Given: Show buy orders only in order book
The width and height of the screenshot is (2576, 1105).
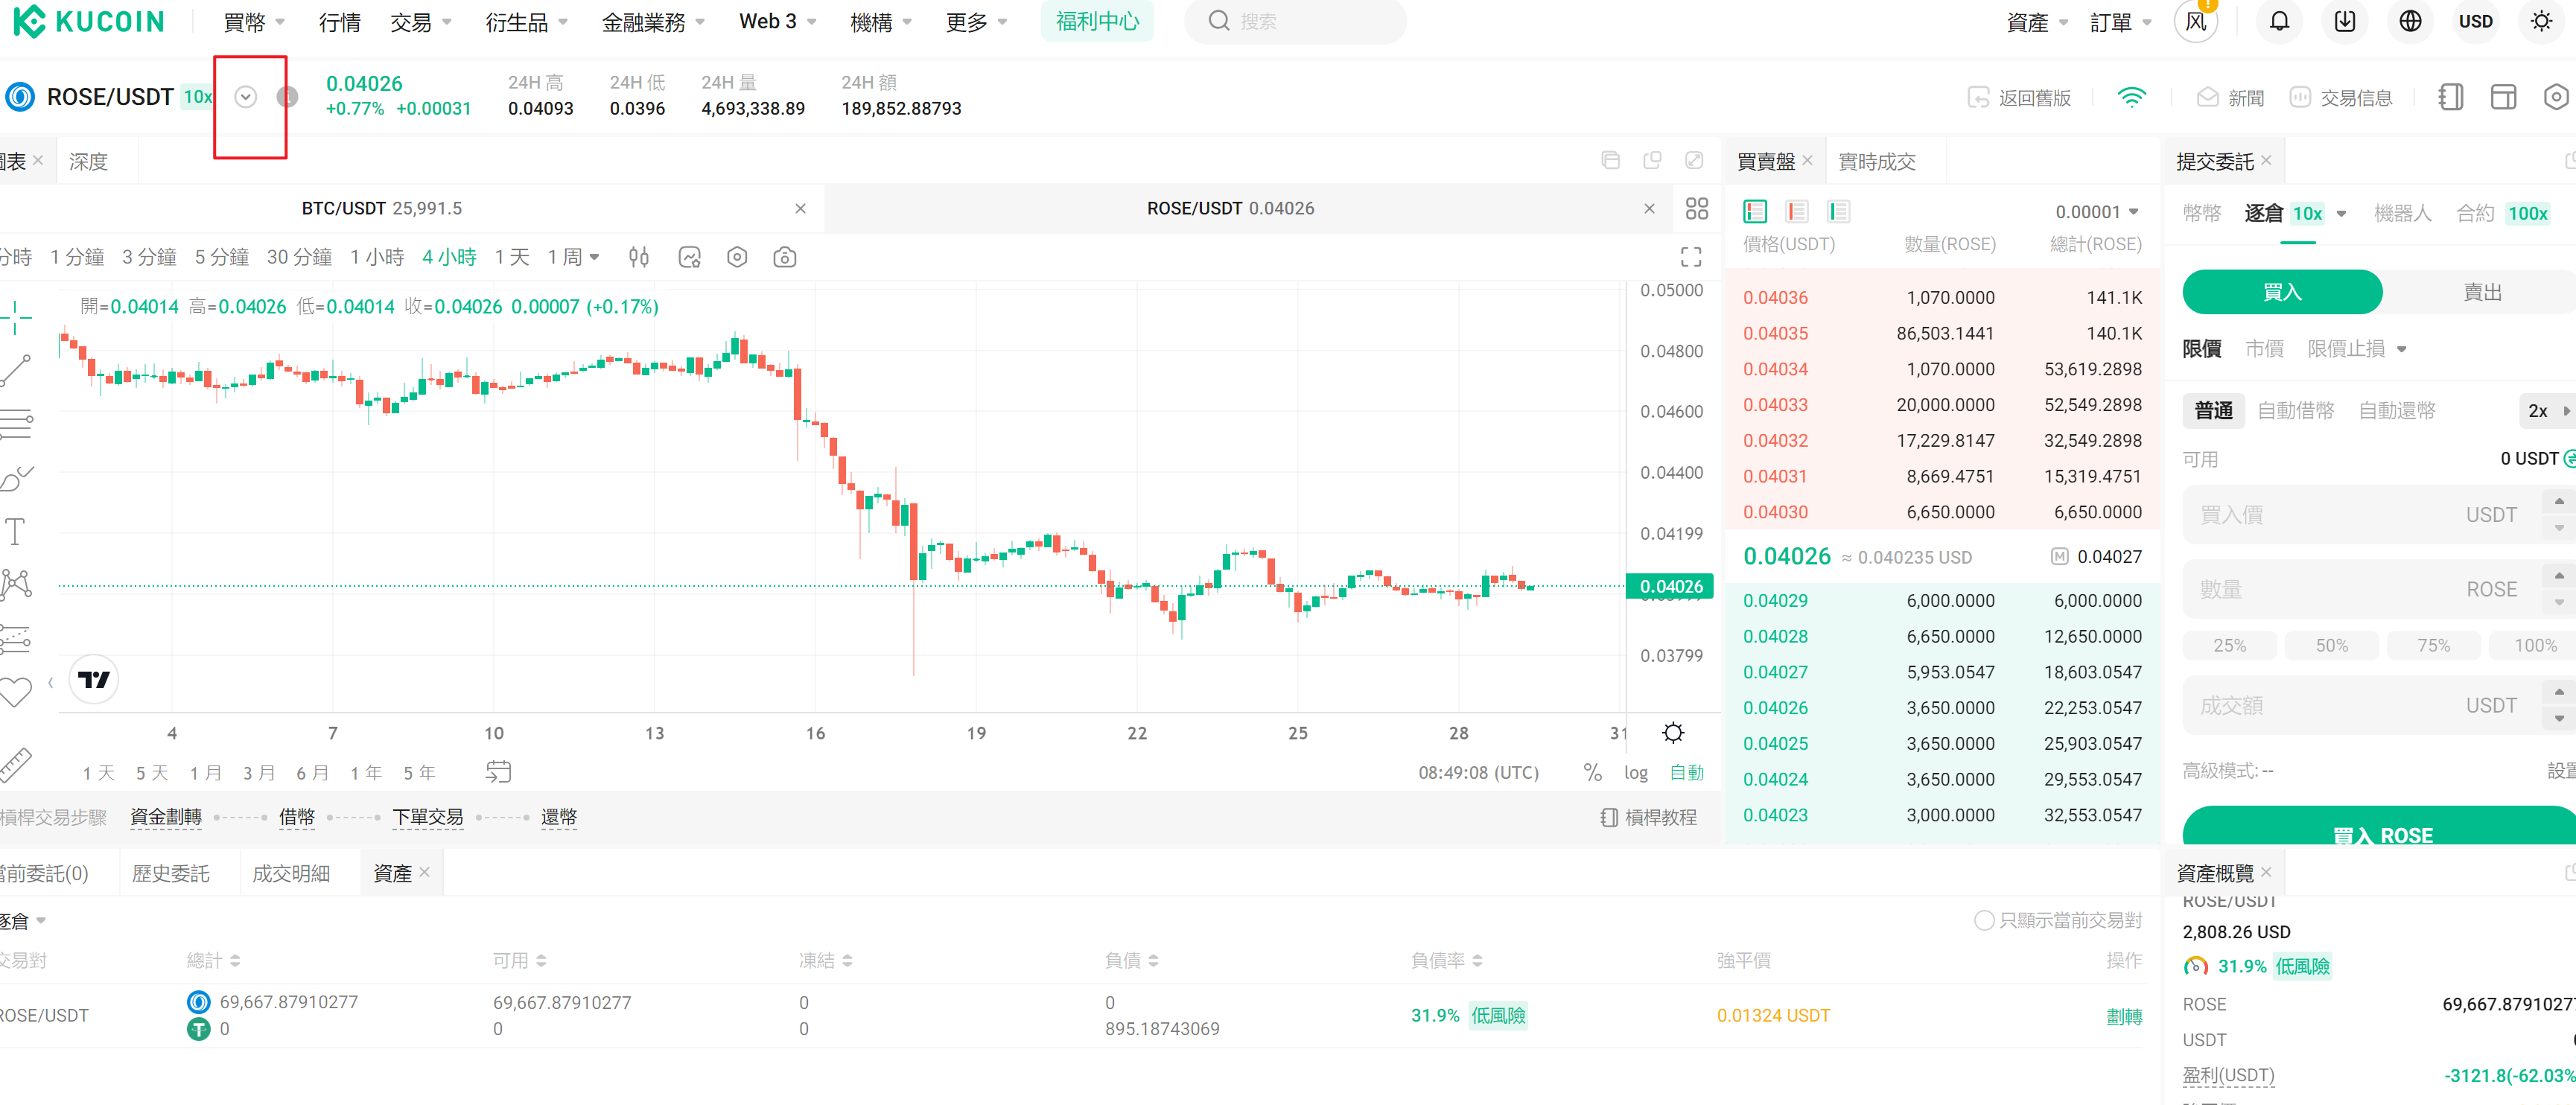Looking at the screenshot, I should tap(1839, 211).
